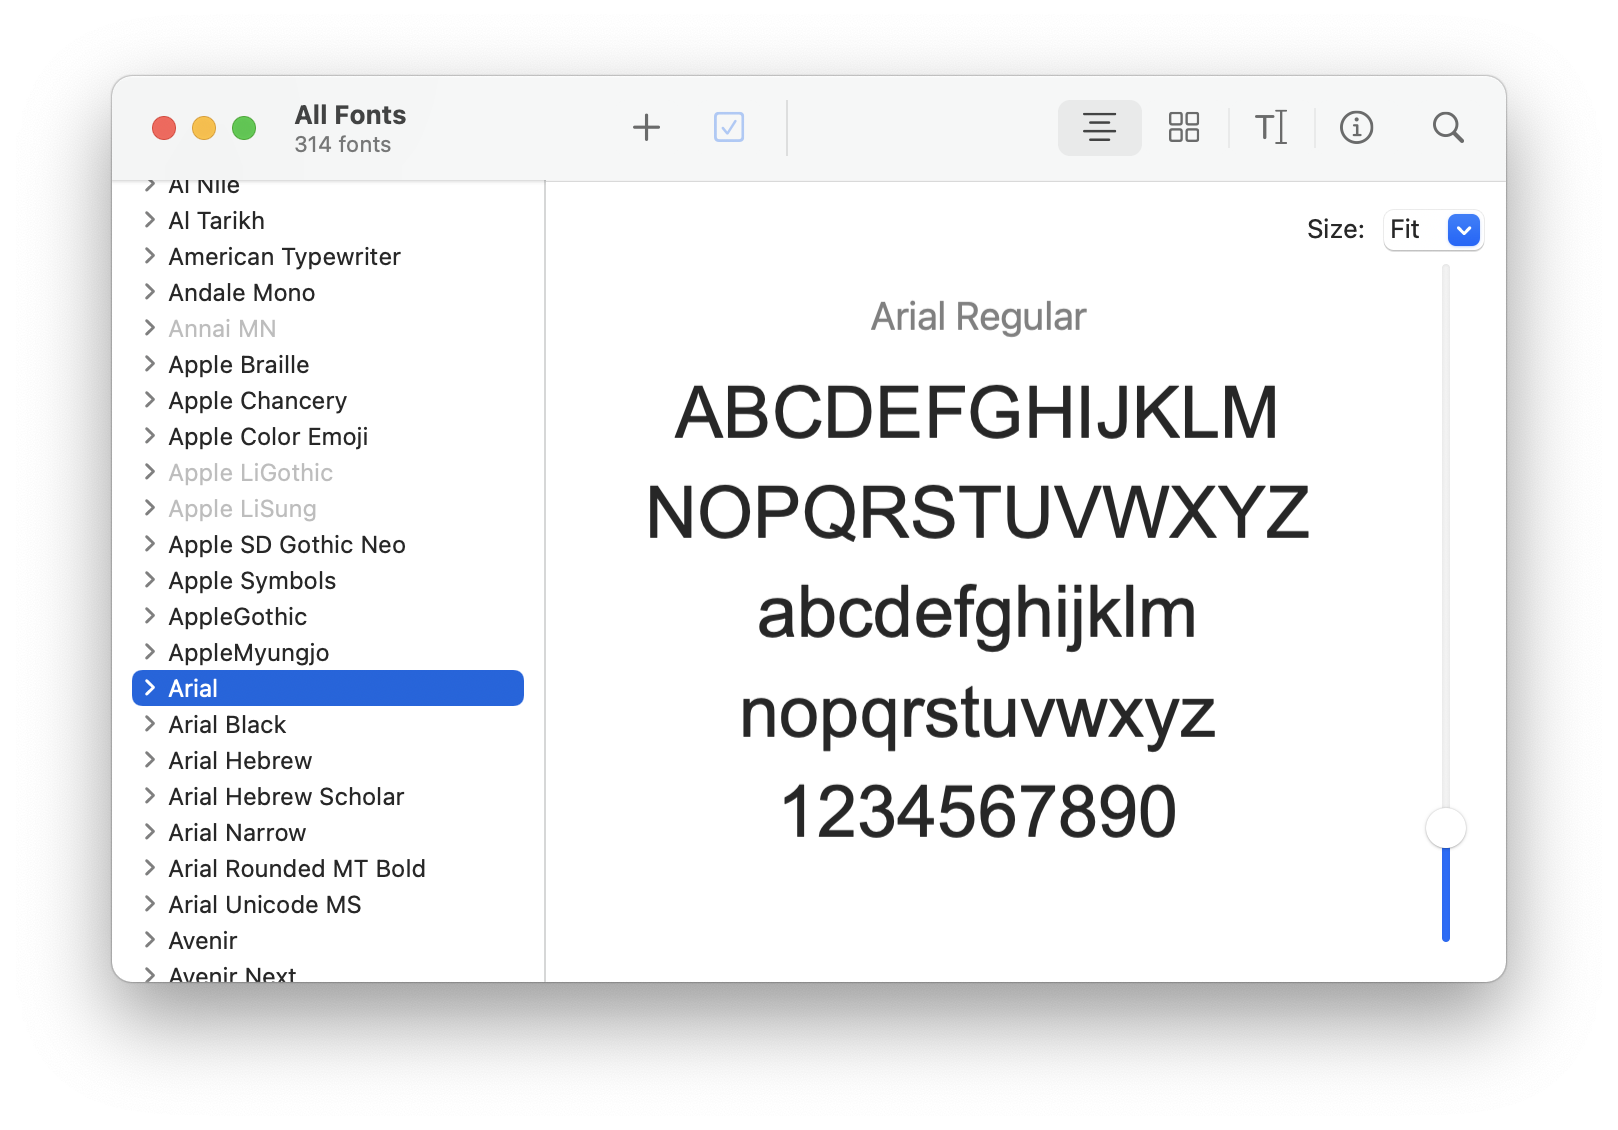Select Apple SD Gothic Neo font
Screen dimensions: 1618x1130
(x=328, y=544)
